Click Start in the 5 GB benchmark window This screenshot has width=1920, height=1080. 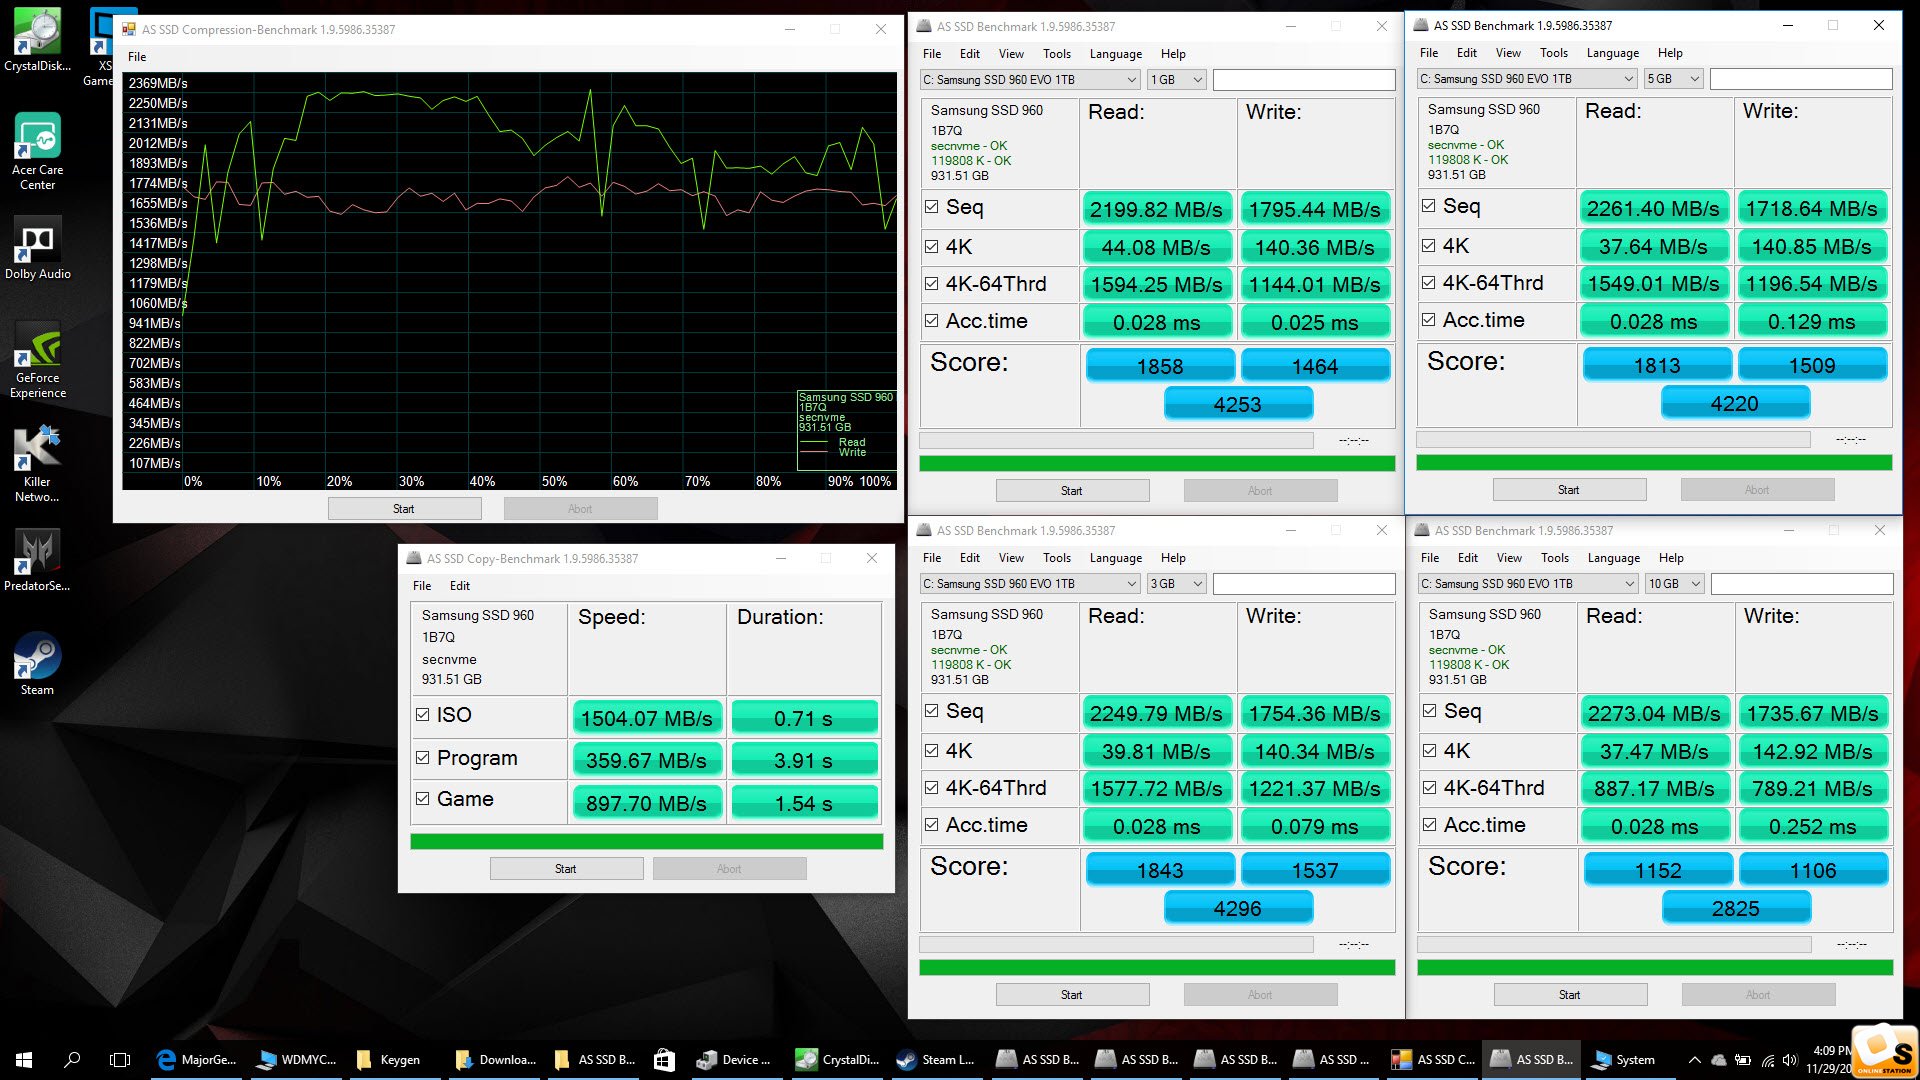click(1569, 490)
